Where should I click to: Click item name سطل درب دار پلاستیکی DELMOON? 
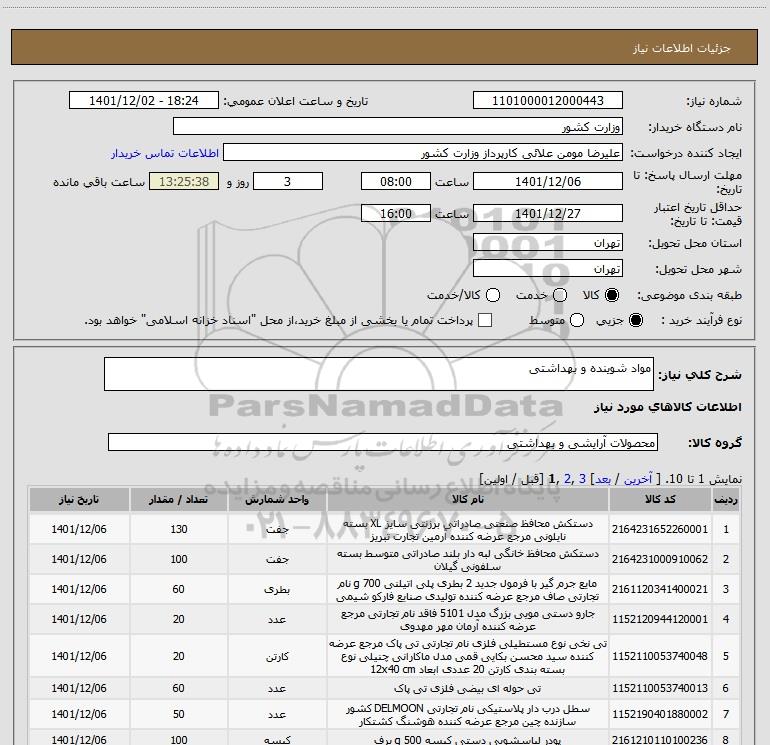coord(468,715)
